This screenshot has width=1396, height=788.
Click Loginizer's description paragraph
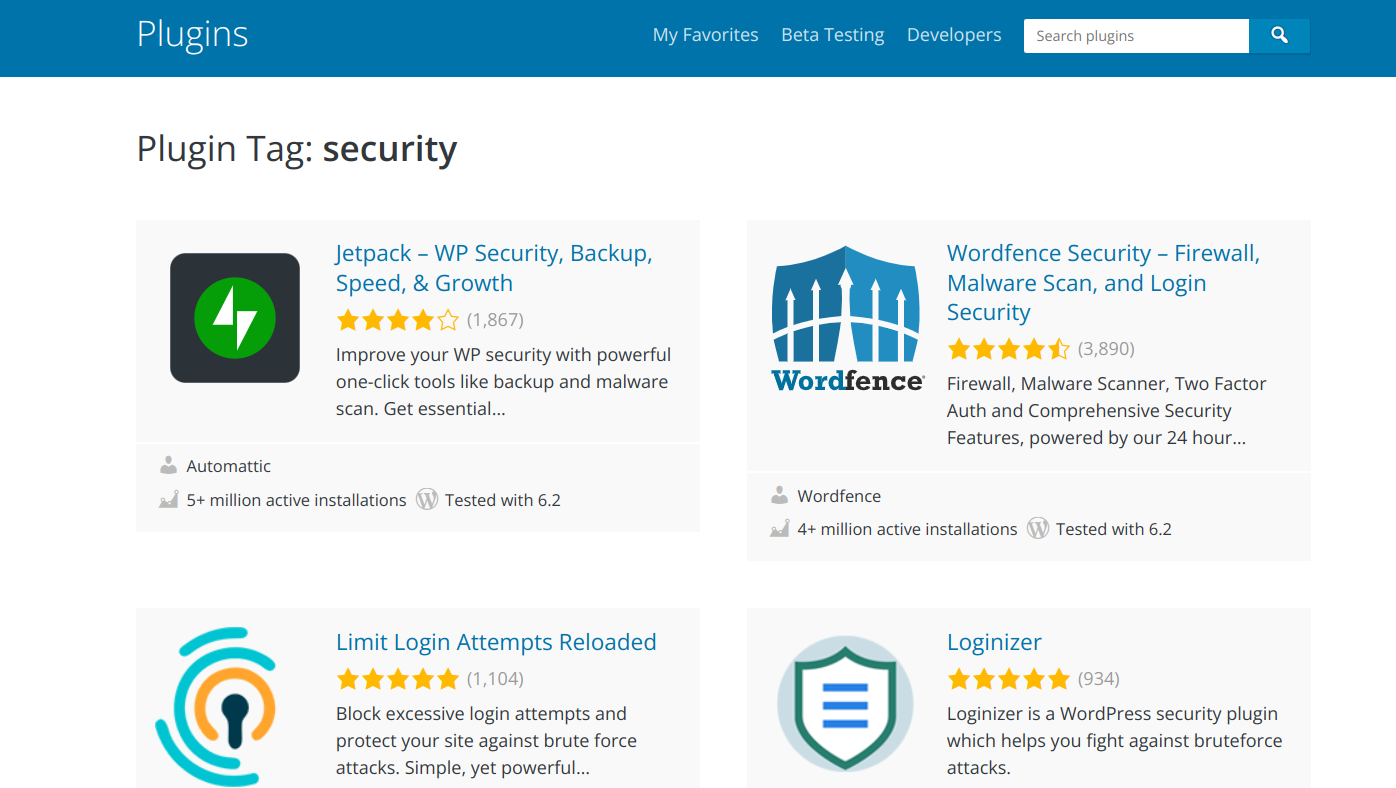(x=1115, y=741)
